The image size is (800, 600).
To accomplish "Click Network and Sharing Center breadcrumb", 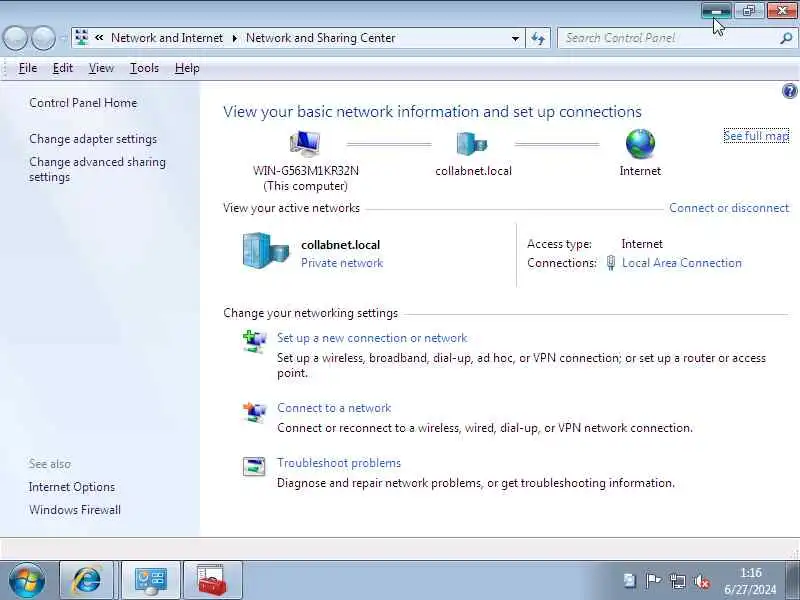I will tap(320, 38).
